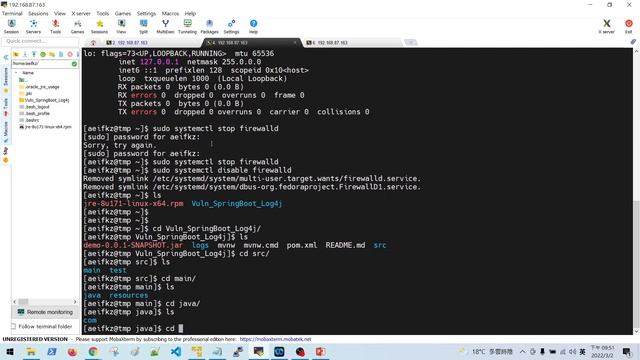Open the Macros menu
Screen dimensions: 640x360
(170, 13)
